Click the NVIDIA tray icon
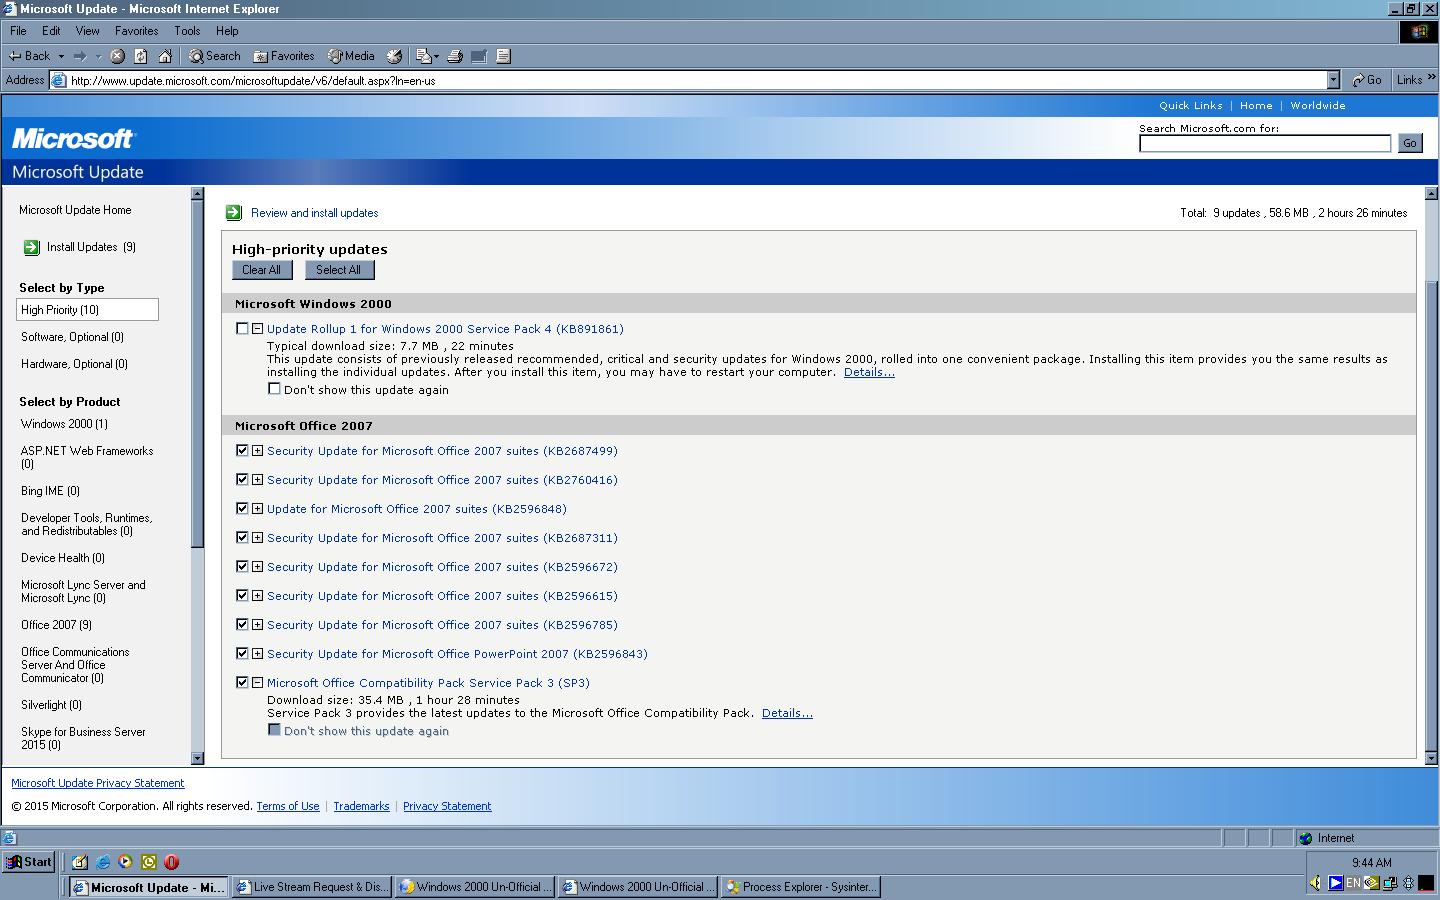1440x900 pixels. (1372, 883)
